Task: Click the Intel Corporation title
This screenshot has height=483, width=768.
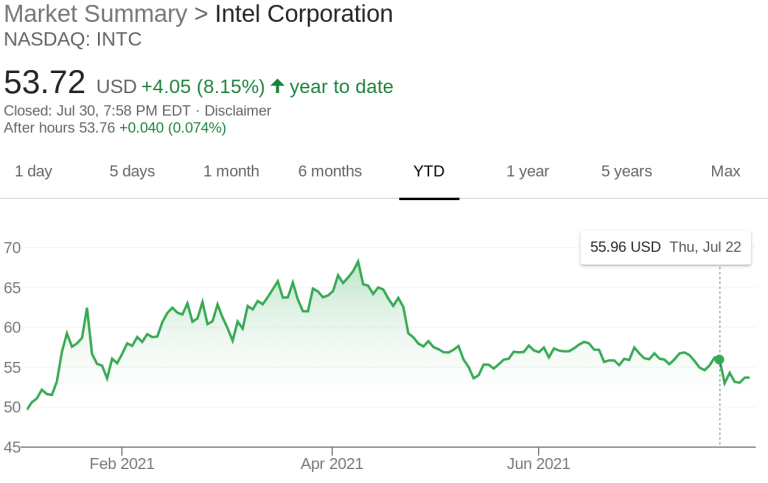Action: pyautogui.click(x=304, y=14)
